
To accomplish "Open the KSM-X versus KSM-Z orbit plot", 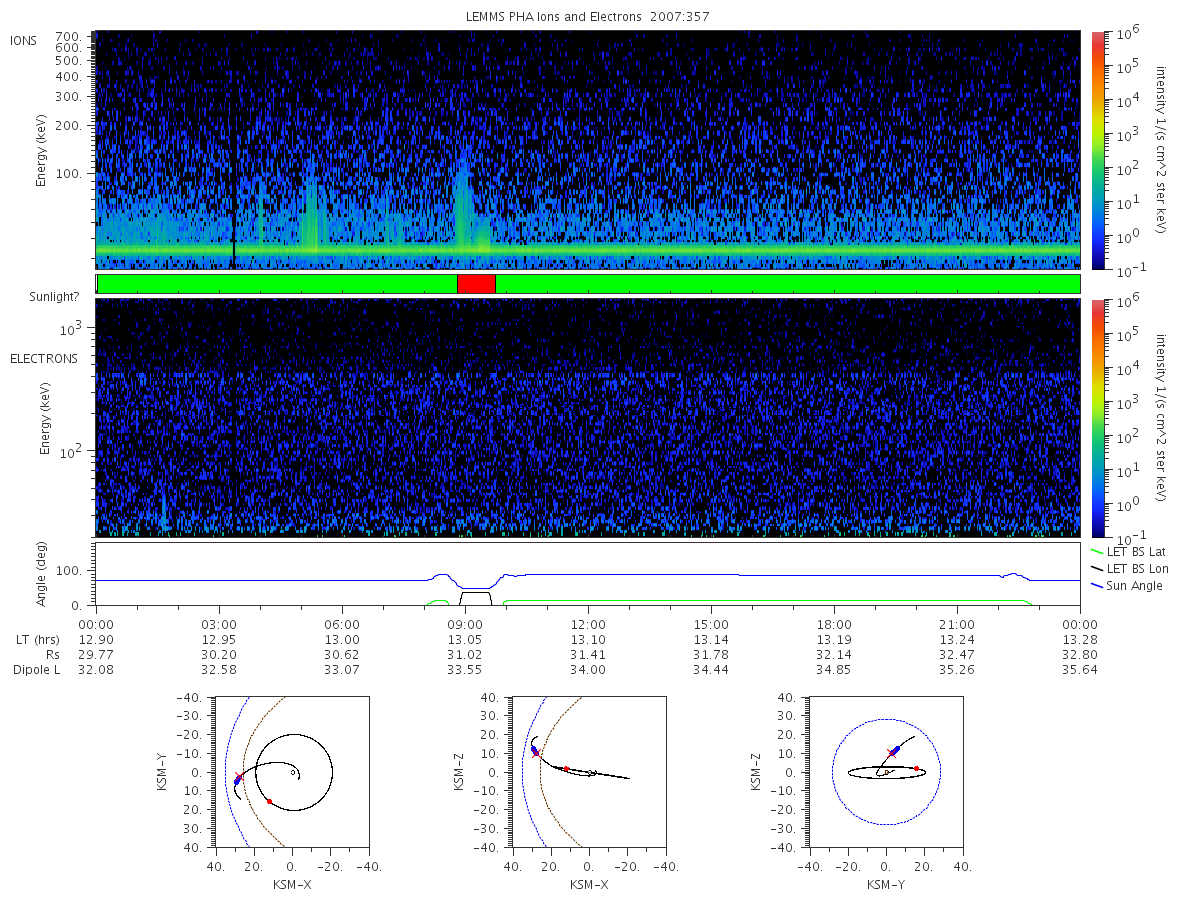I will (588, 772).
